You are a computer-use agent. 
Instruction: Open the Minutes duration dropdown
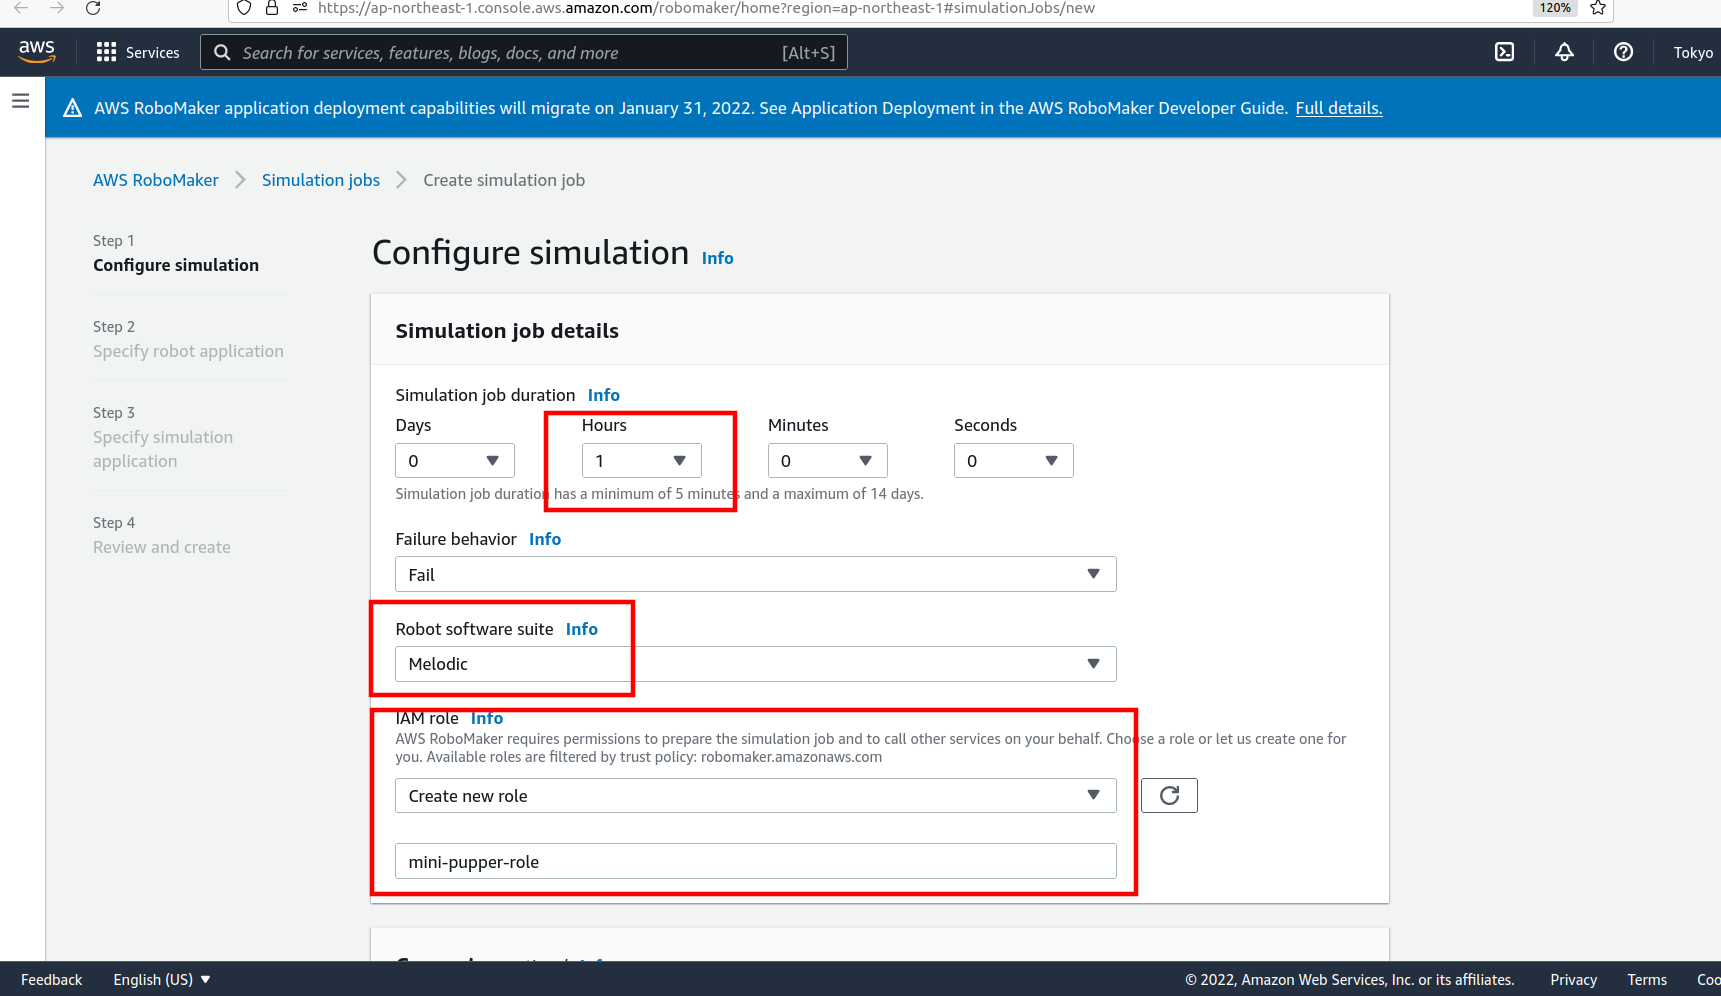[x=827, y=461]
